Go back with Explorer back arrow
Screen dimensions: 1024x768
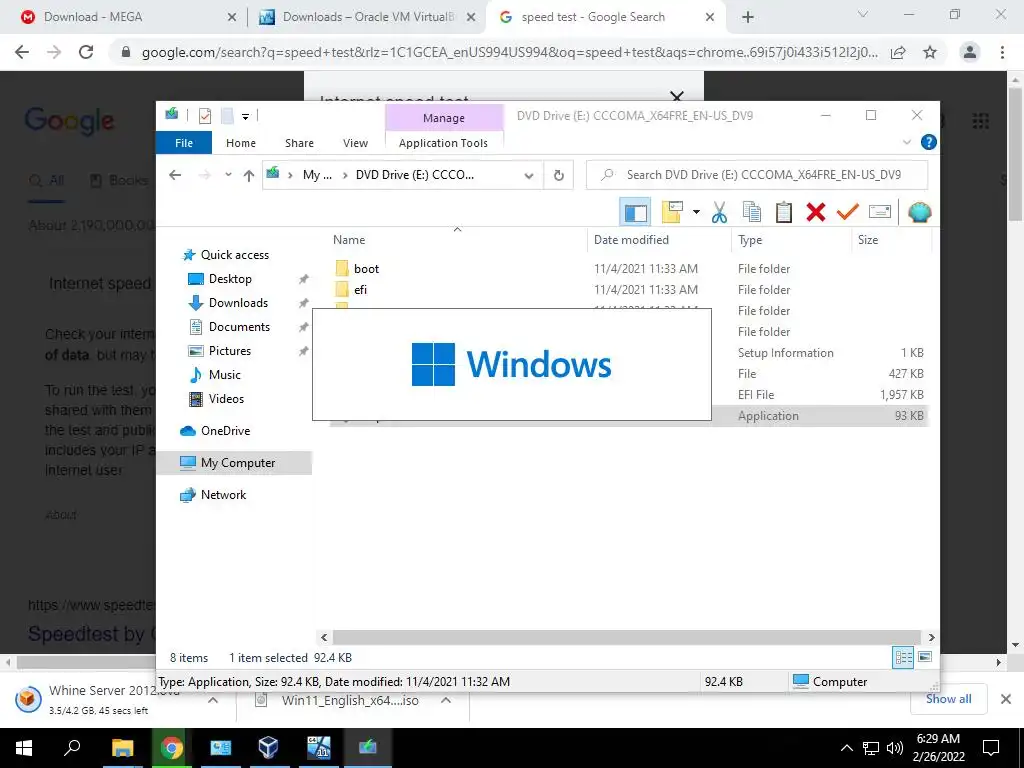(x=174, y=175)
